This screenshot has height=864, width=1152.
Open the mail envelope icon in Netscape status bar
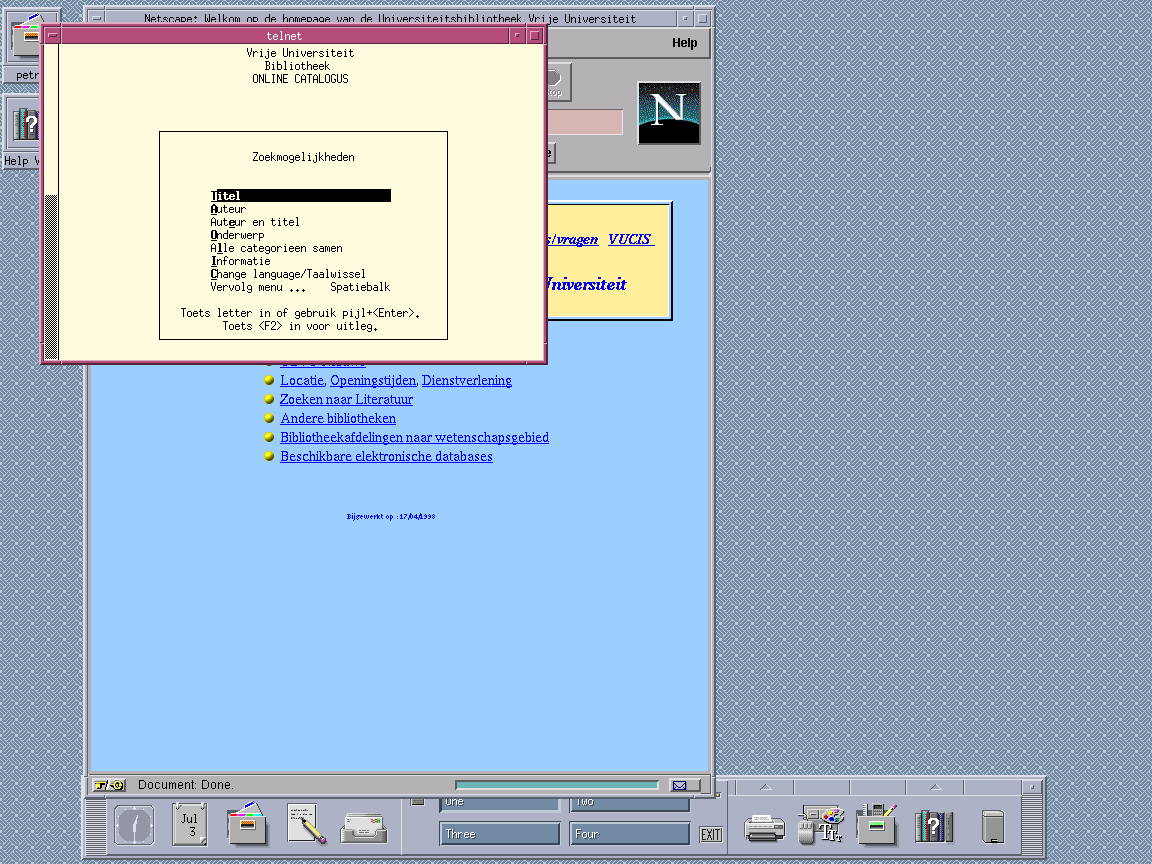pos(680,785)
